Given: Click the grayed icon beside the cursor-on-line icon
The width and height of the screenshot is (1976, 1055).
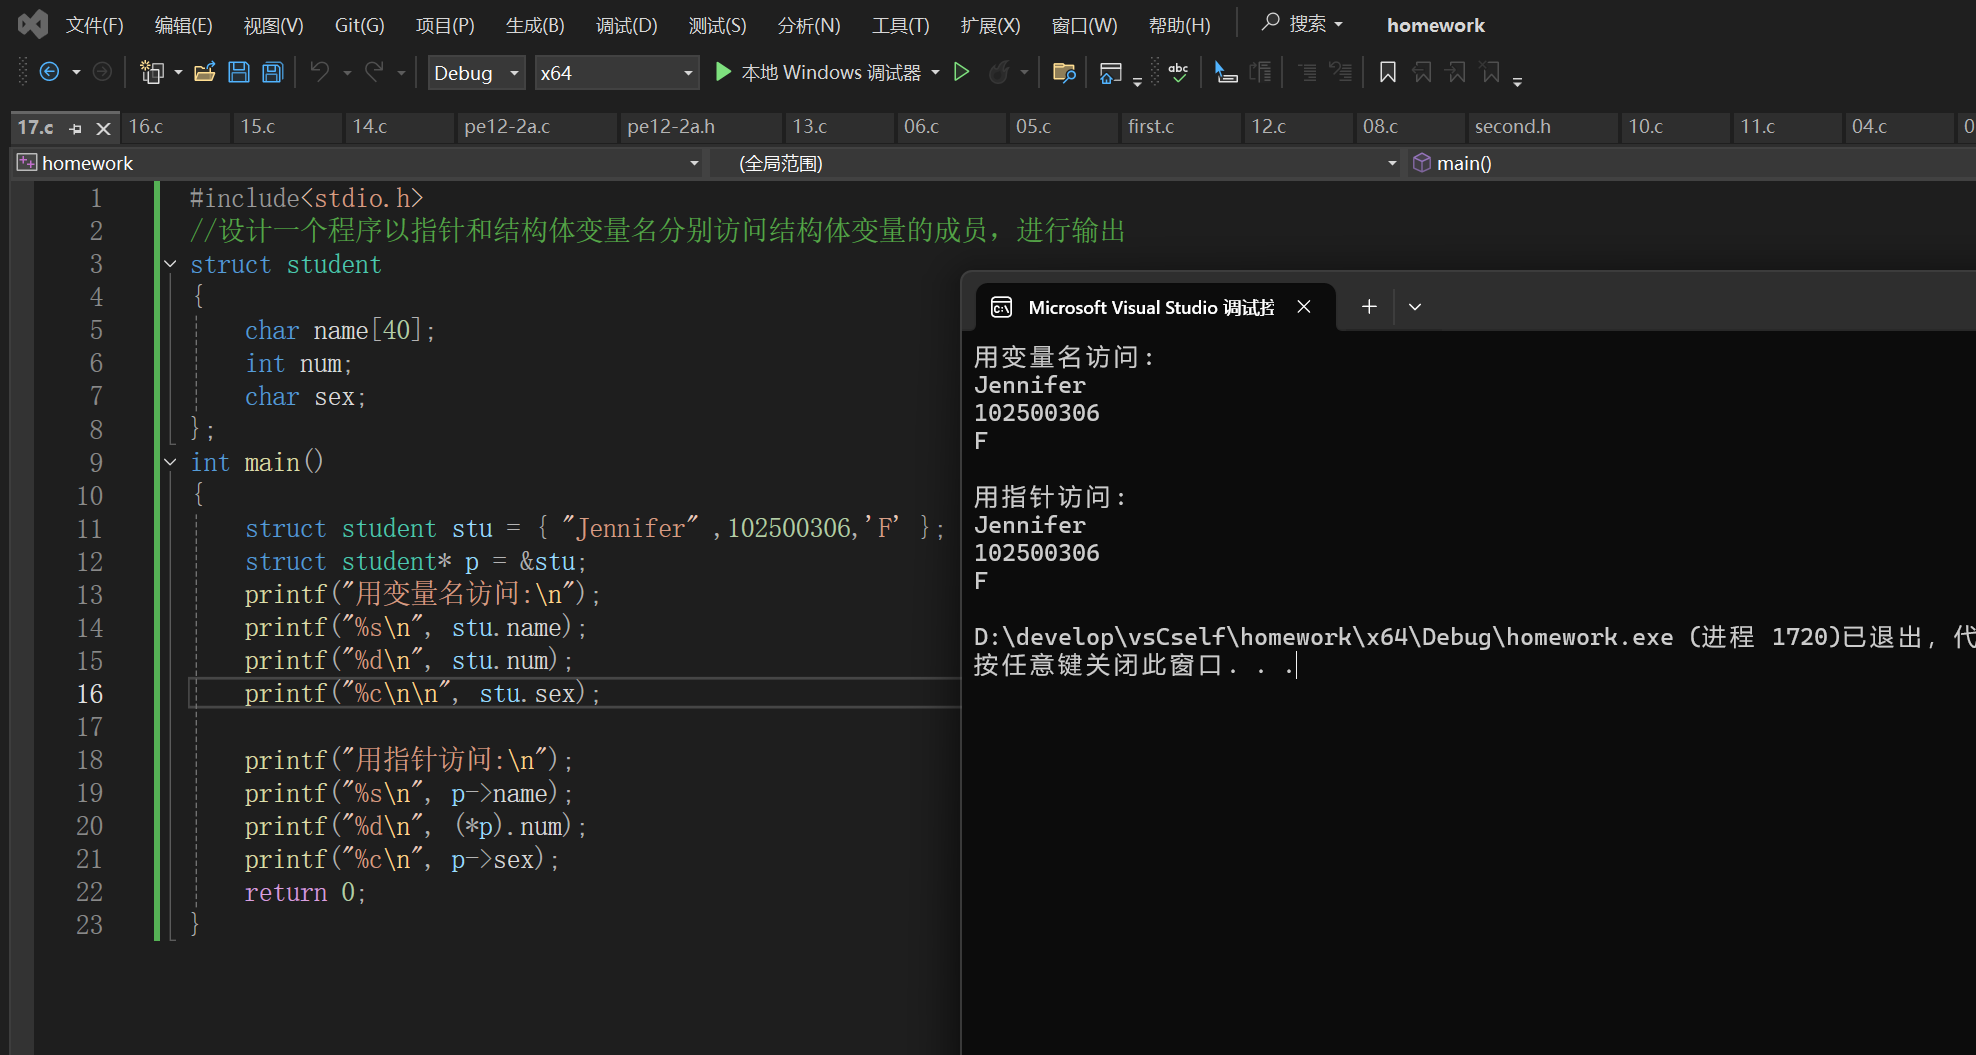Looking at the screenshot, I should (x=1261, y=72).
